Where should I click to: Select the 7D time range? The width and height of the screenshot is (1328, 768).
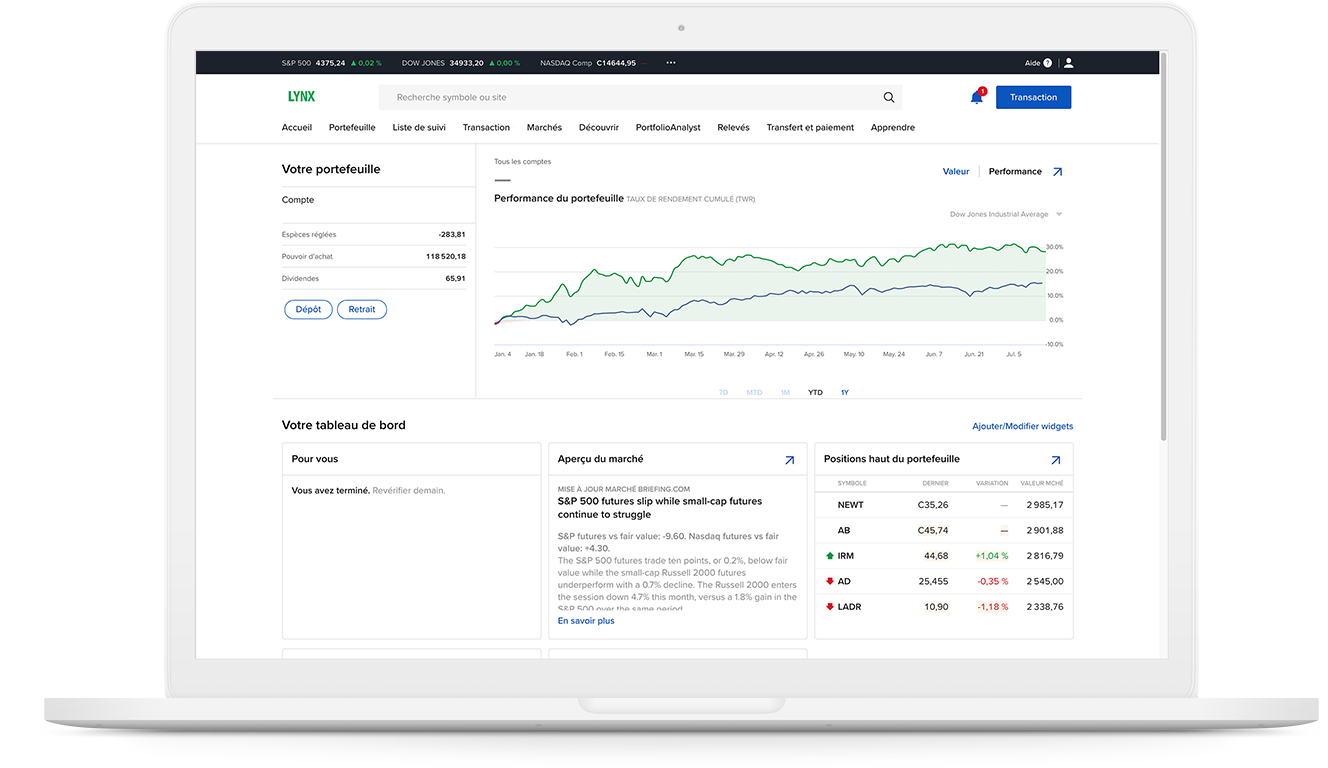pyautogui.click(x=723, y=393)
